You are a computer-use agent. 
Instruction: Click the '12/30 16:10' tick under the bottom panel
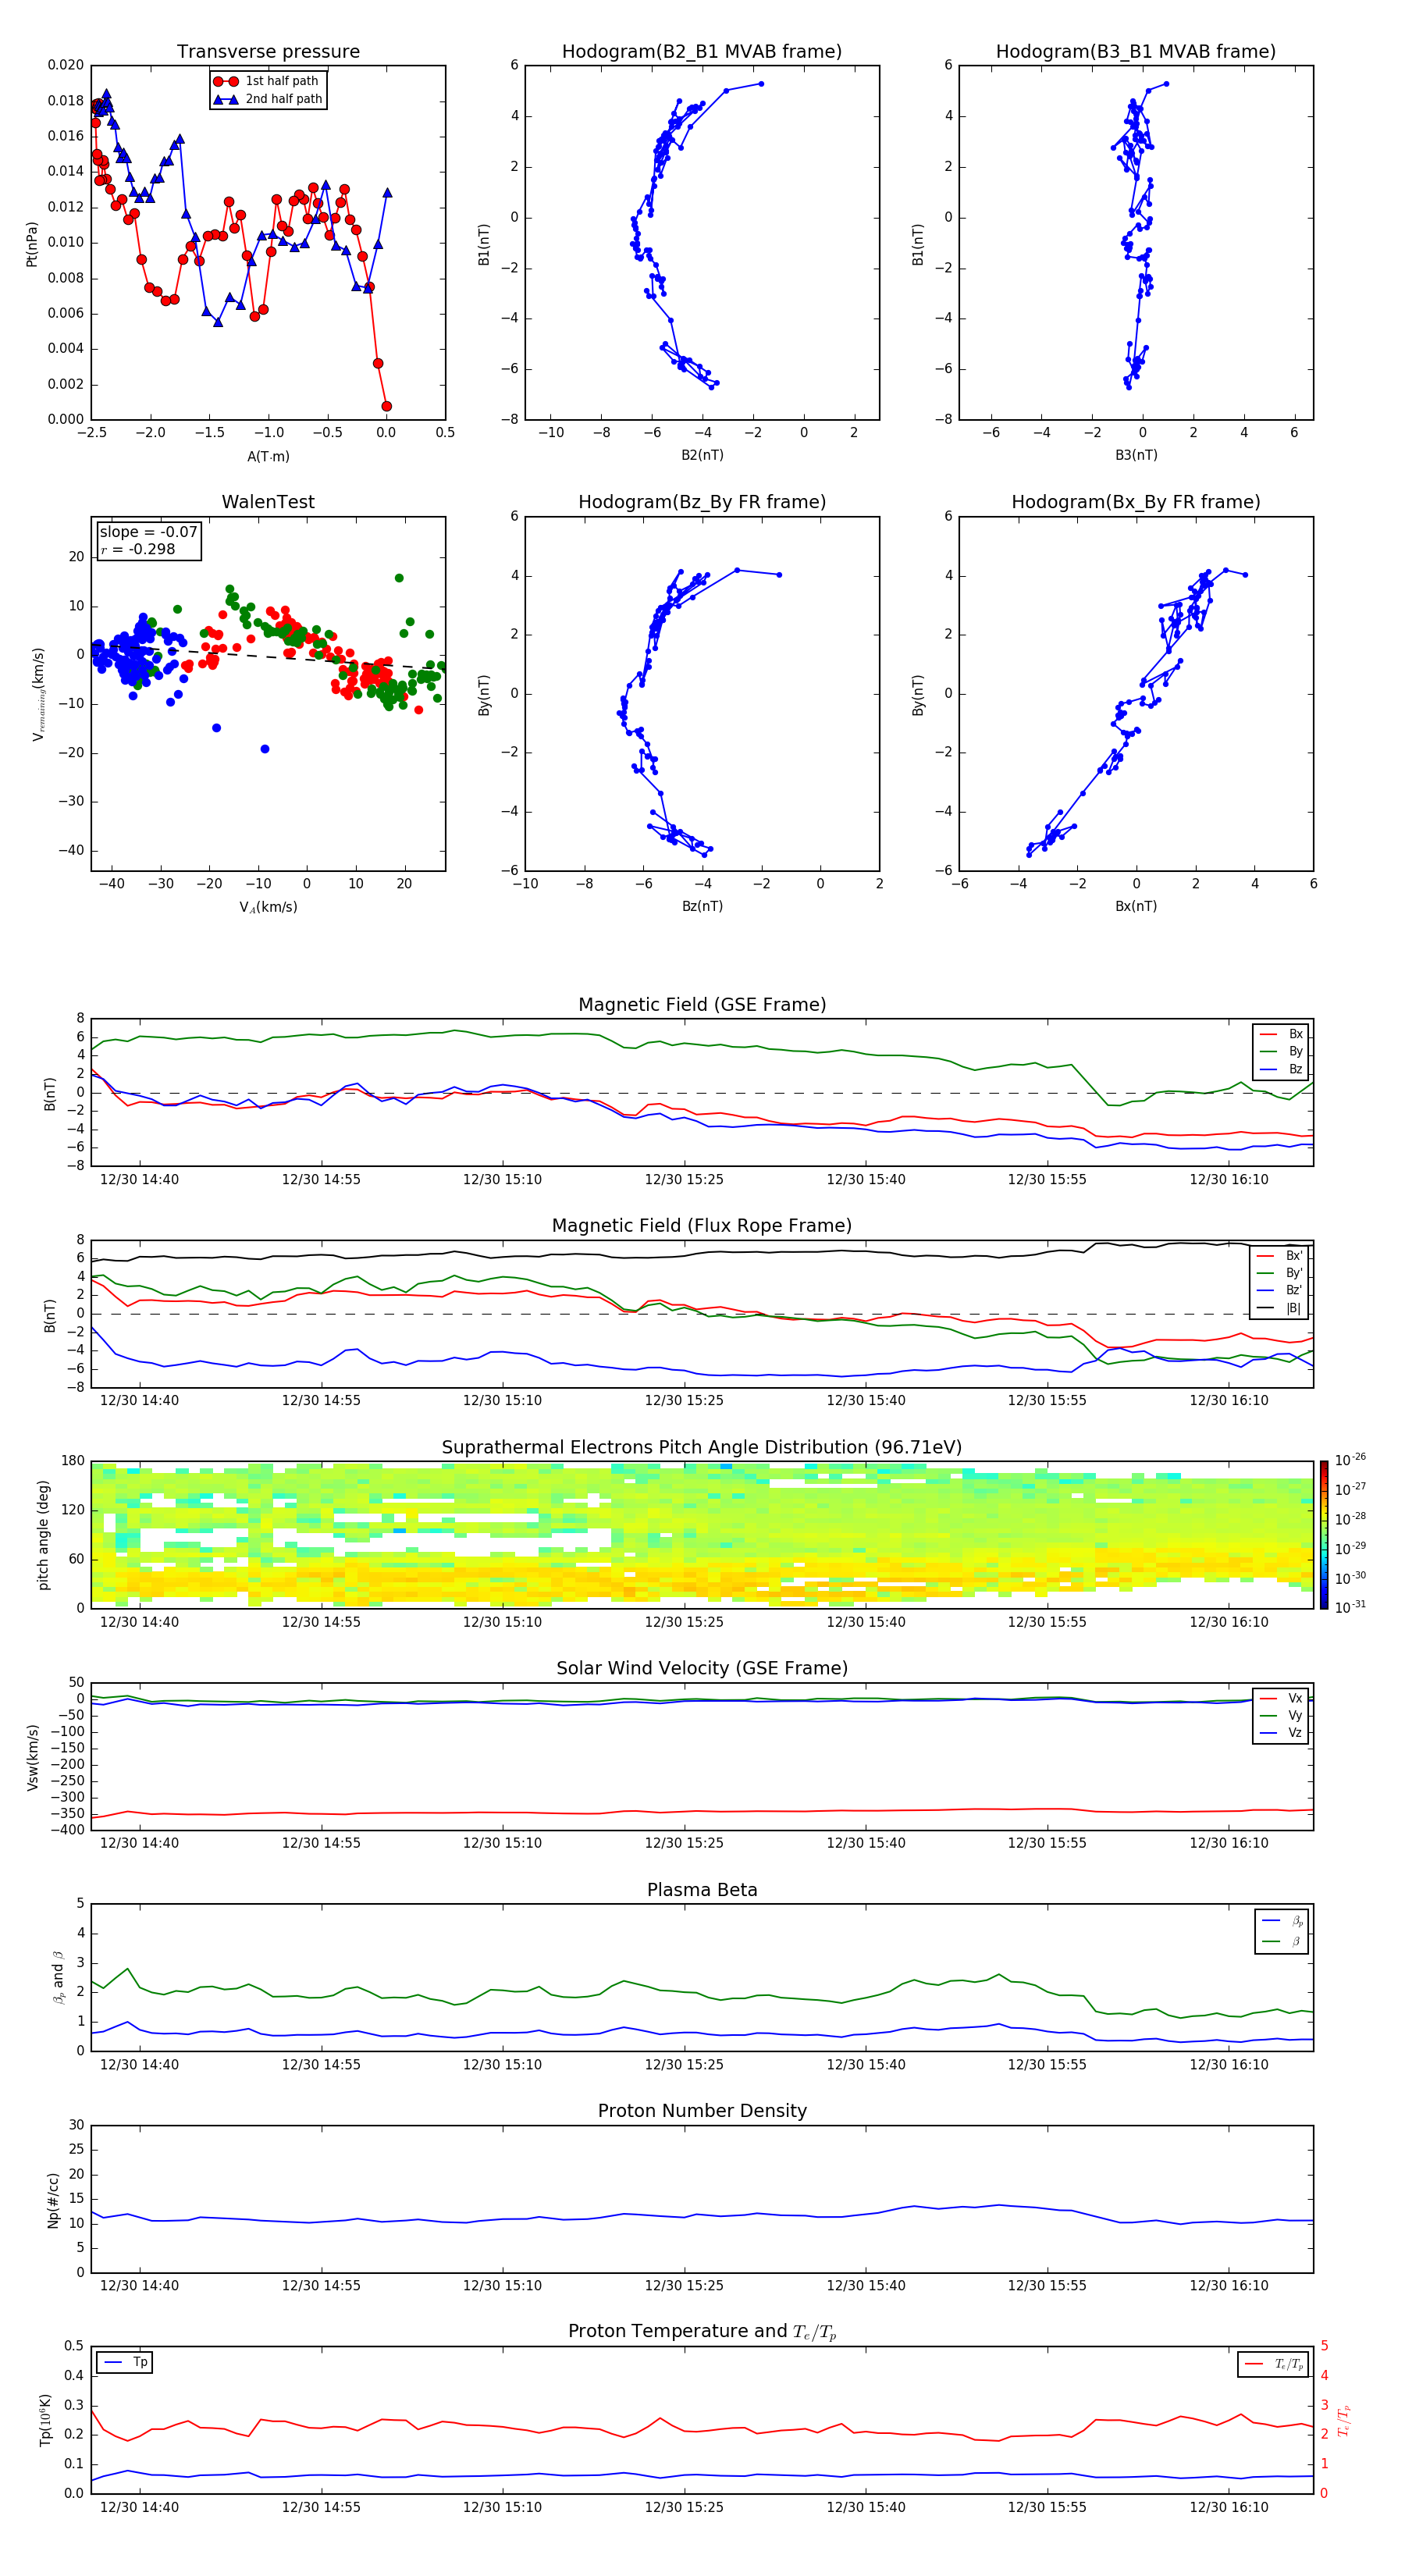[x=1229, y=2507]
